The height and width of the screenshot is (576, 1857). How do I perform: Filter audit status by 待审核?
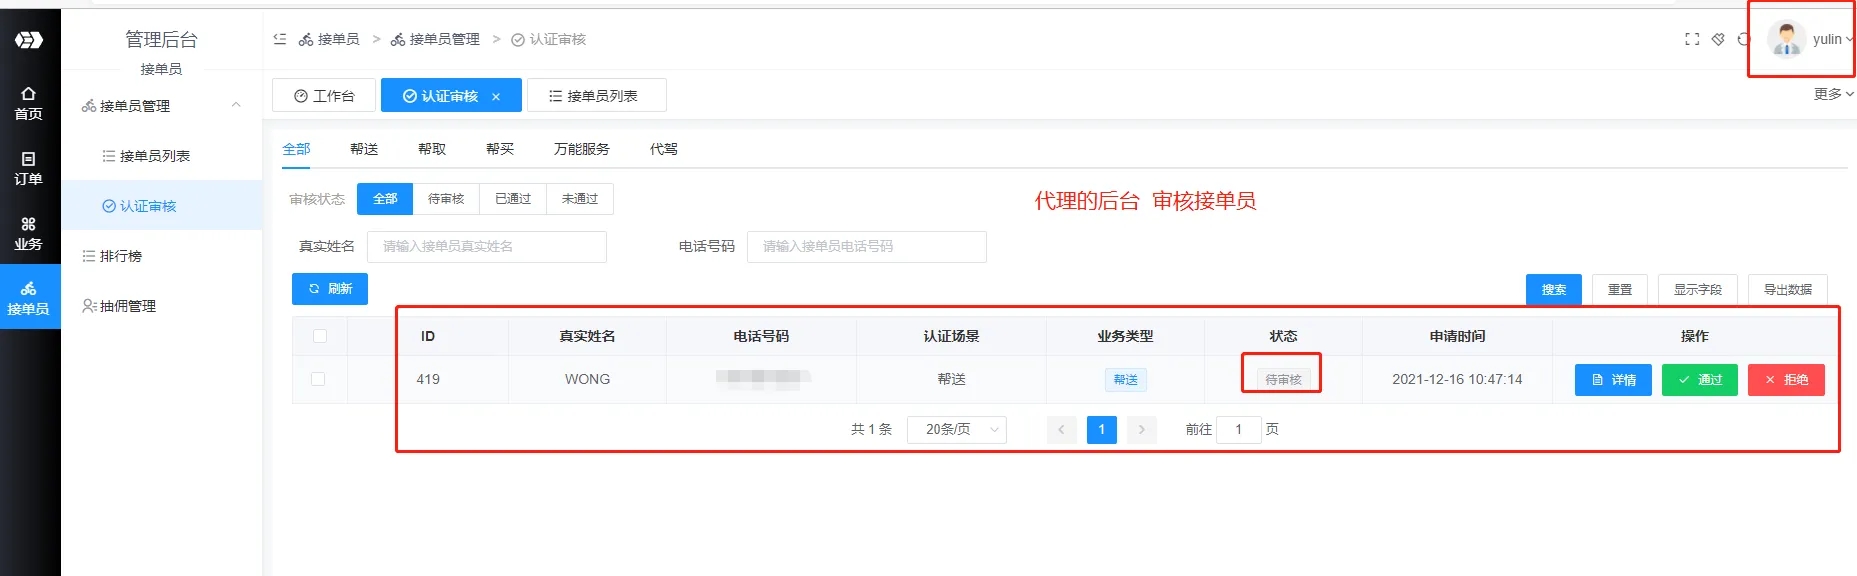[446, 199]
